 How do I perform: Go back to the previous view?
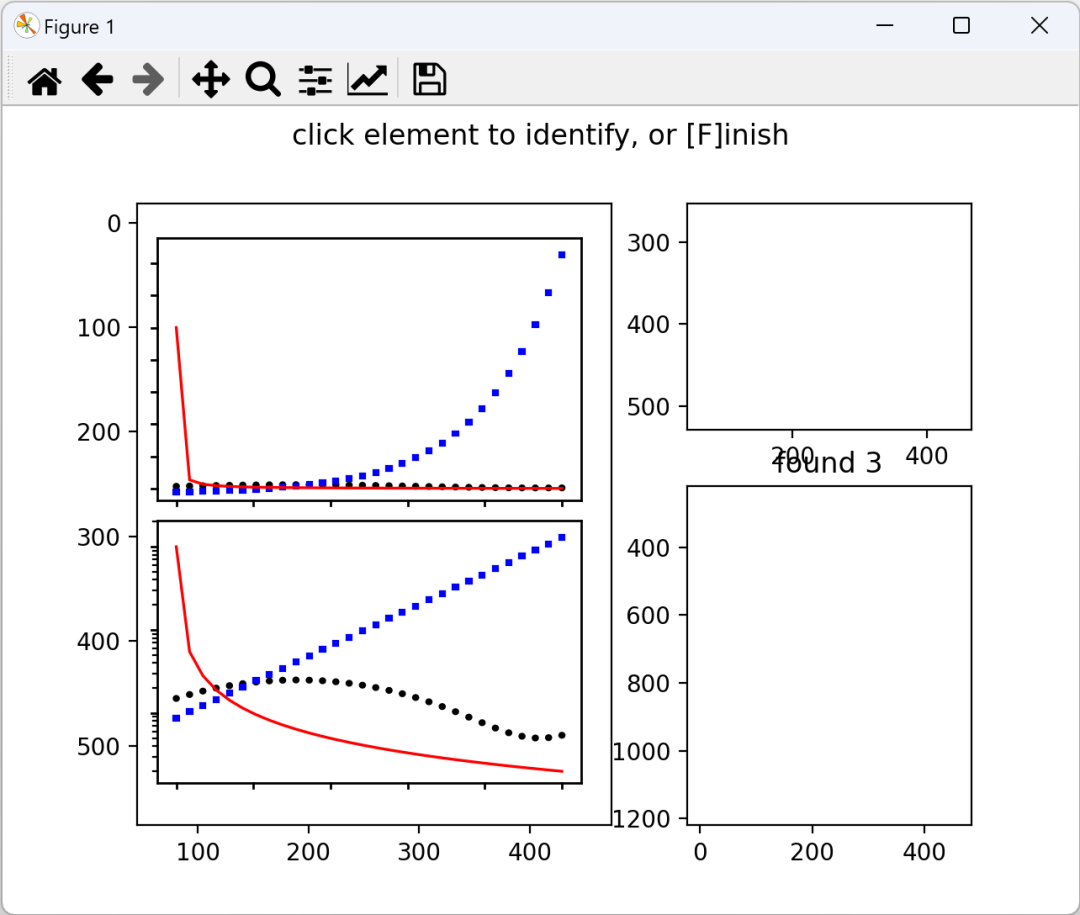(x=97, y=80)
